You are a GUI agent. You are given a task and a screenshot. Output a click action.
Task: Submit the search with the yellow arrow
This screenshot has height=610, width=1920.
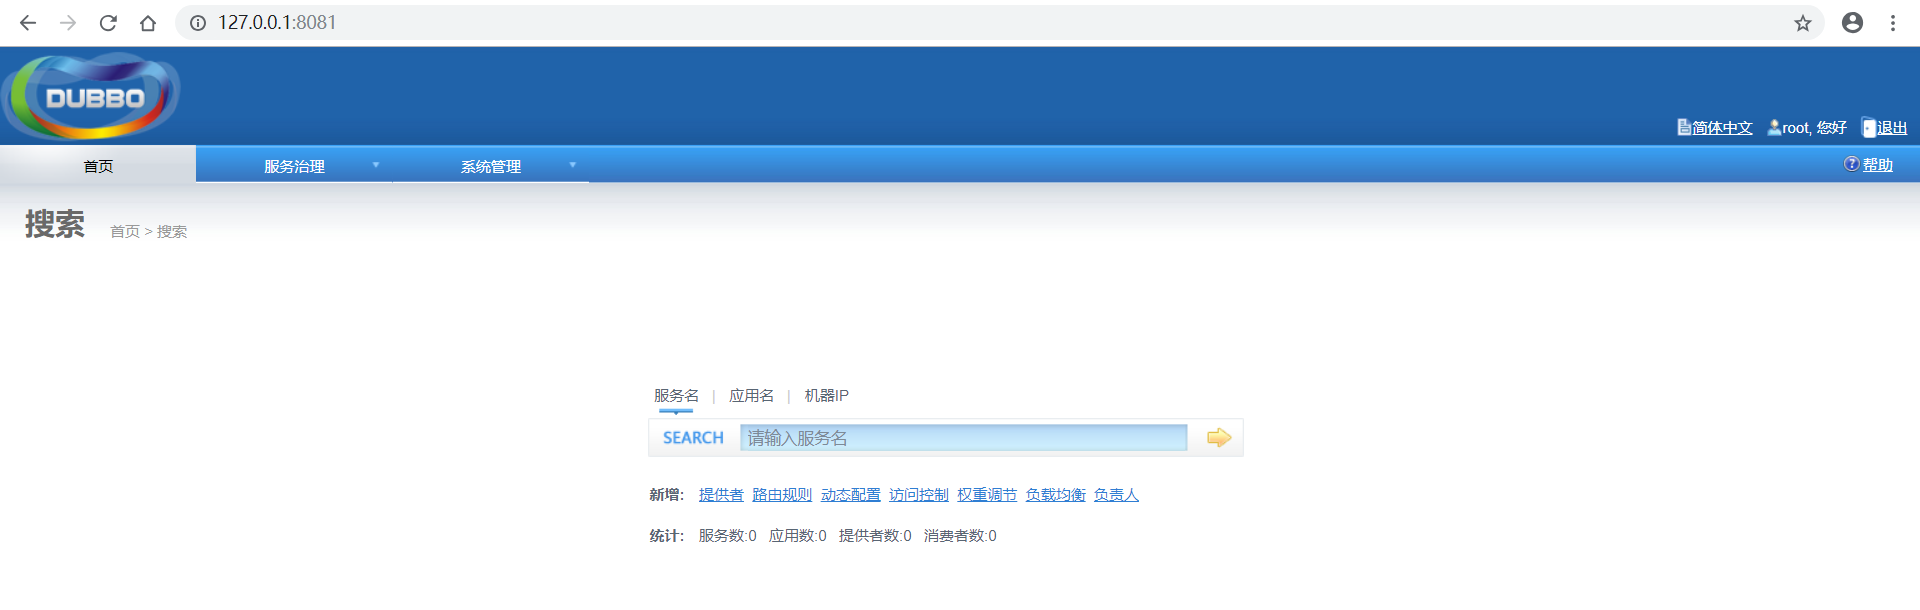[x=1218, y=438]
